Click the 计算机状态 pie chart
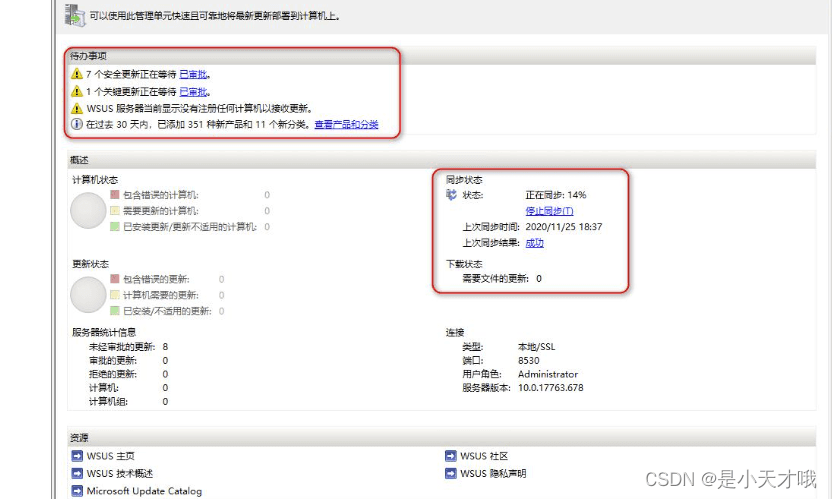 tap(88, 210)
